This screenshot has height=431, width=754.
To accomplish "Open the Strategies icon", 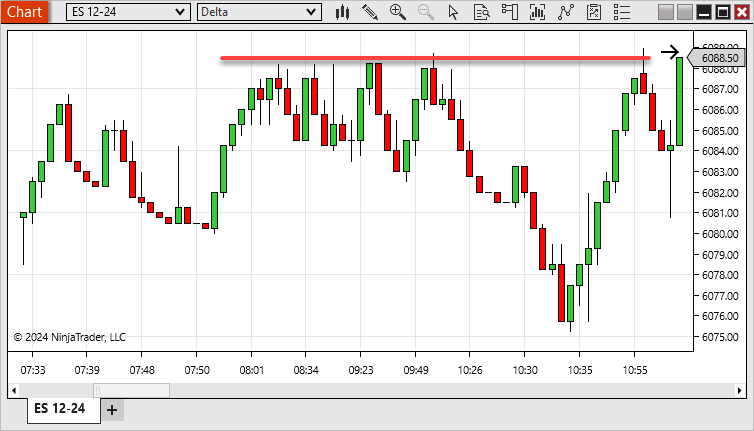I will [595, 12].
